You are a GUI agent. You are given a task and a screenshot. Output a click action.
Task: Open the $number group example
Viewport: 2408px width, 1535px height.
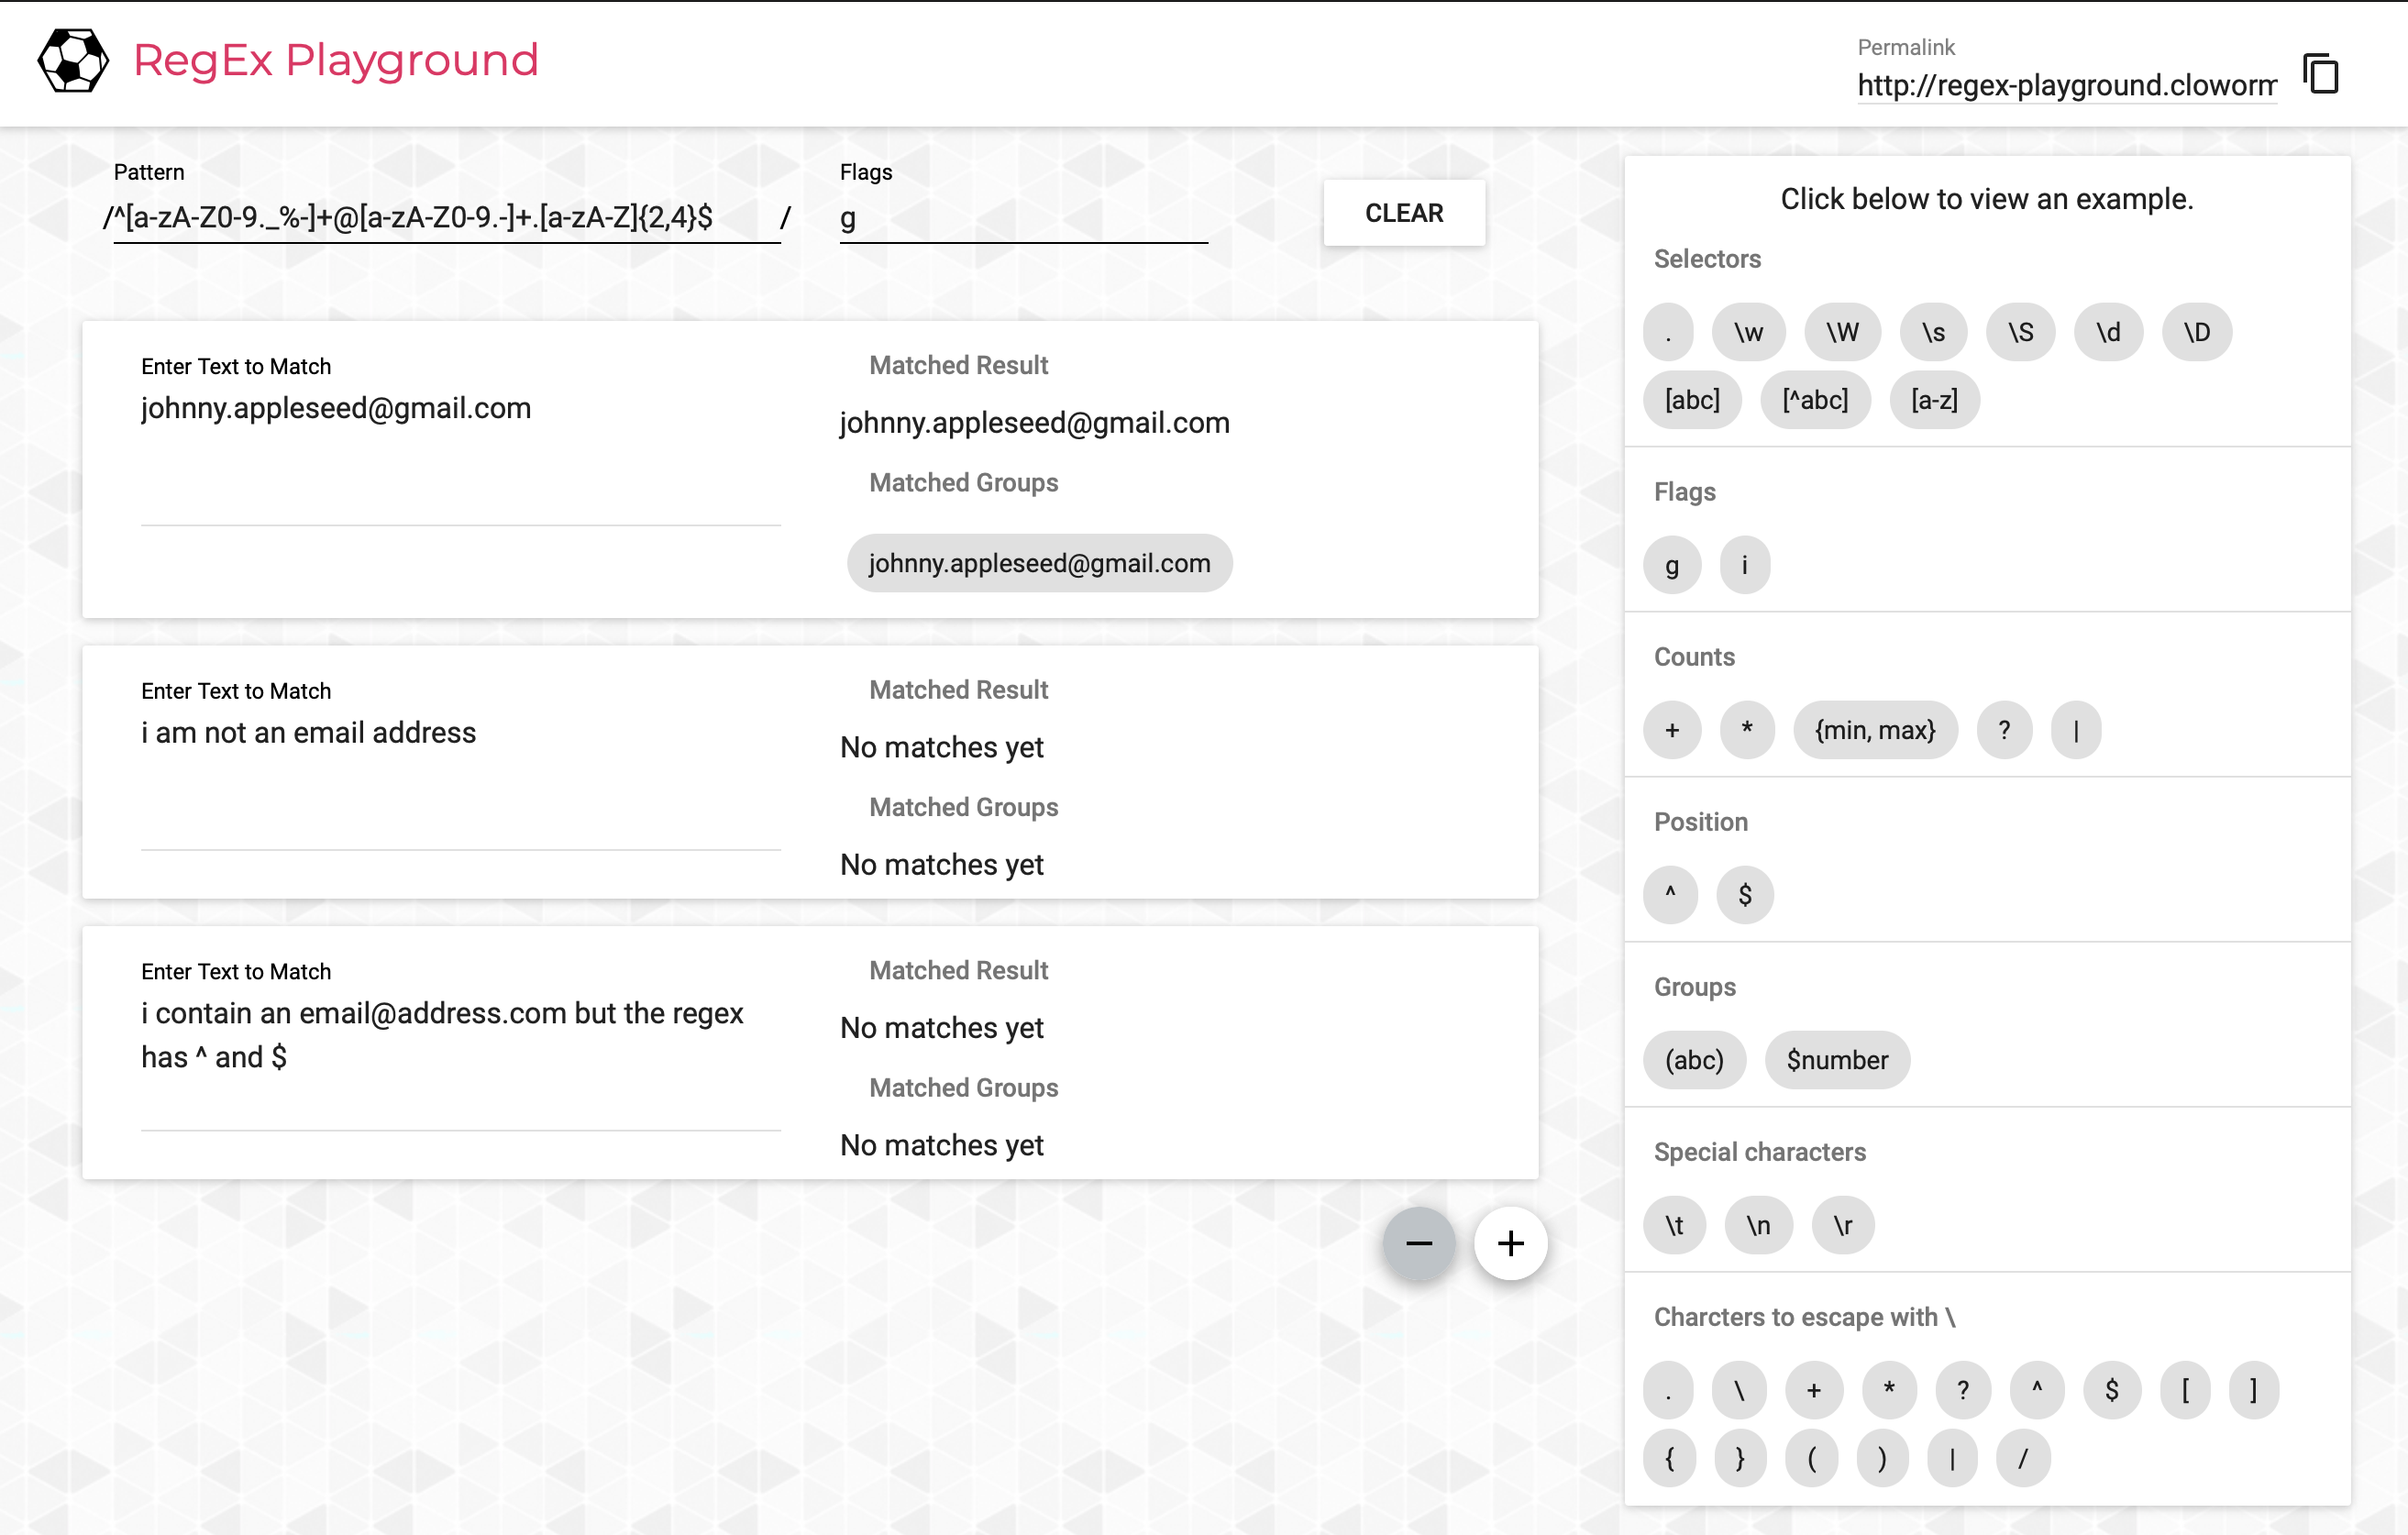coord(1837,1059)
